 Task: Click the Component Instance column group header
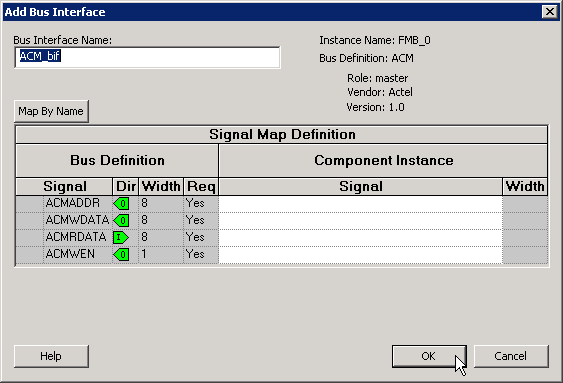[x=383, y=160]
